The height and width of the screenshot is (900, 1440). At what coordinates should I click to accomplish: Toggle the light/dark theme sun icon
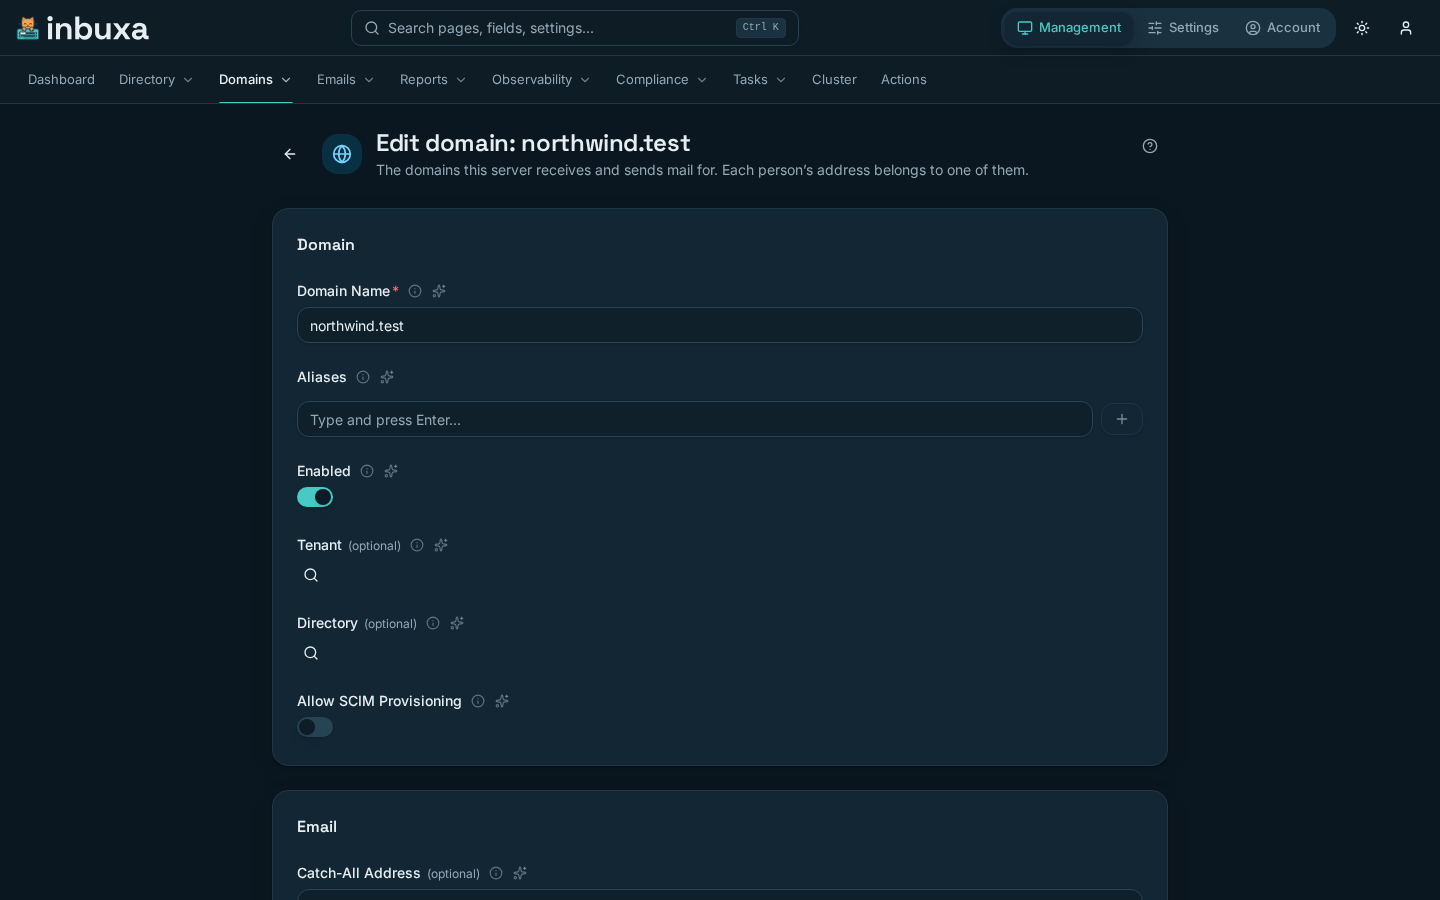(x=1362, y=28)
